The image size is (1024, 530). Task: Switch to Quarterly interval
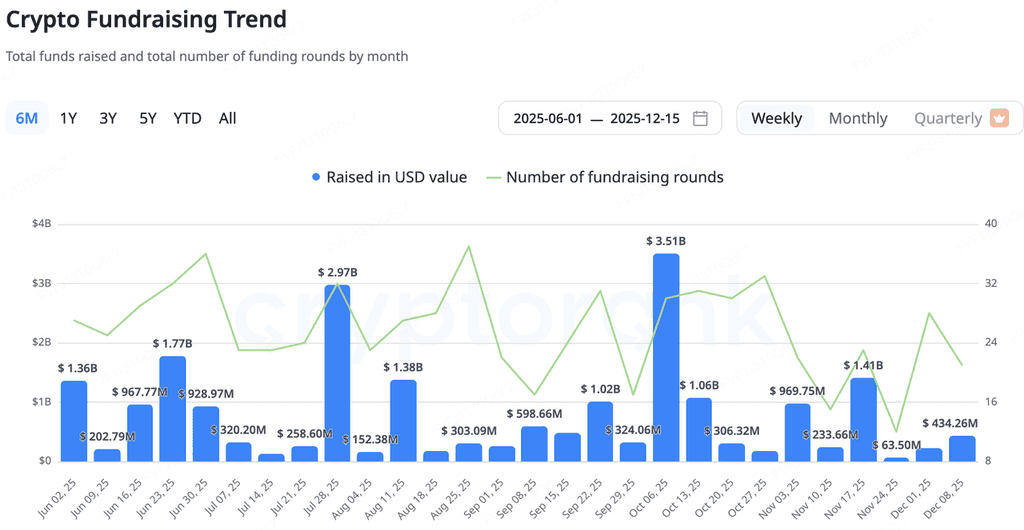point(948,118)
